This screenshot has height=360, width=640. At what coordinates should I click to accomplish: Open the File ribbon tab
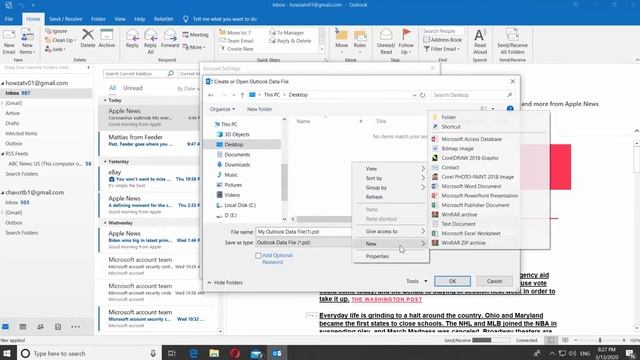pyautogui.click(x=9, y=19)
